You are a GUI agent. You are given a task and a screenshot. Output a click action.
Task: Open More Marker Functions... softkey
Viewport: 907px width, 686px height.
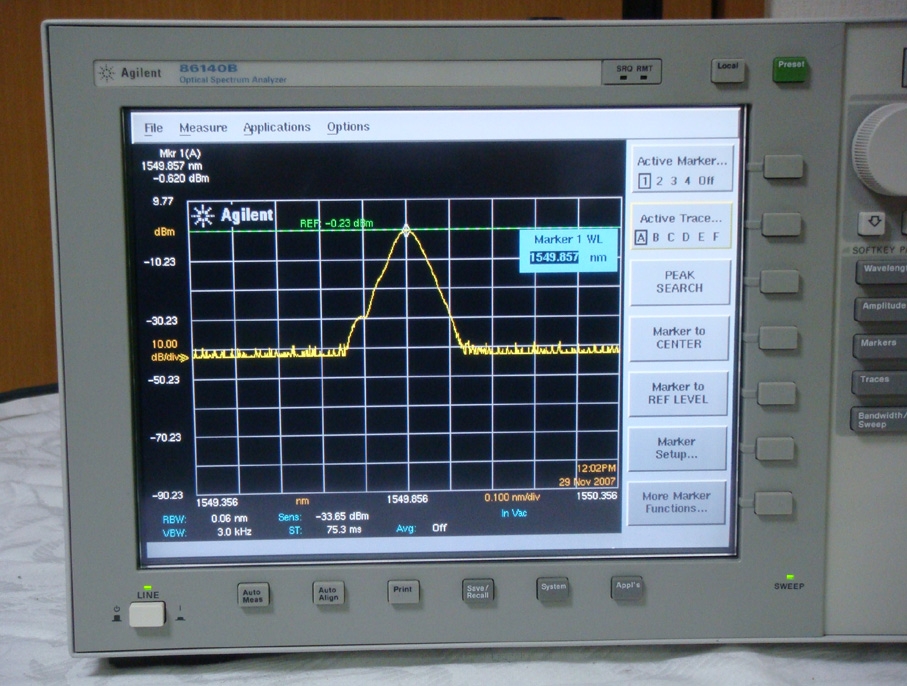click(x=676, y=502)
